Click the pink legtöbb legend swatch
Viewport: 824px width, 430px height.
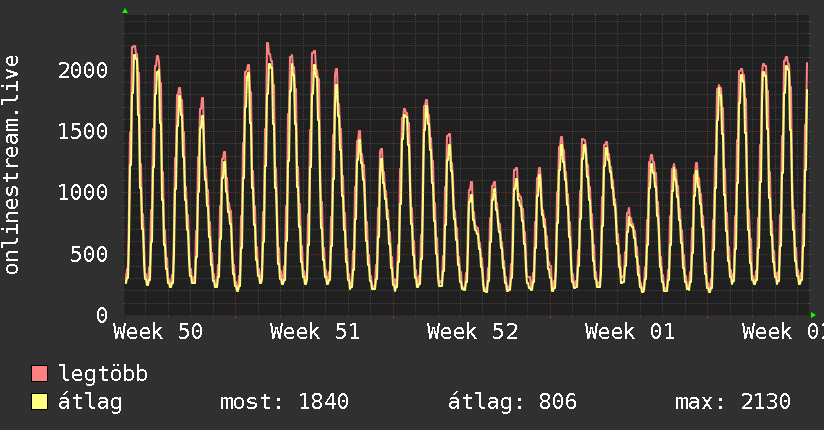39,373
